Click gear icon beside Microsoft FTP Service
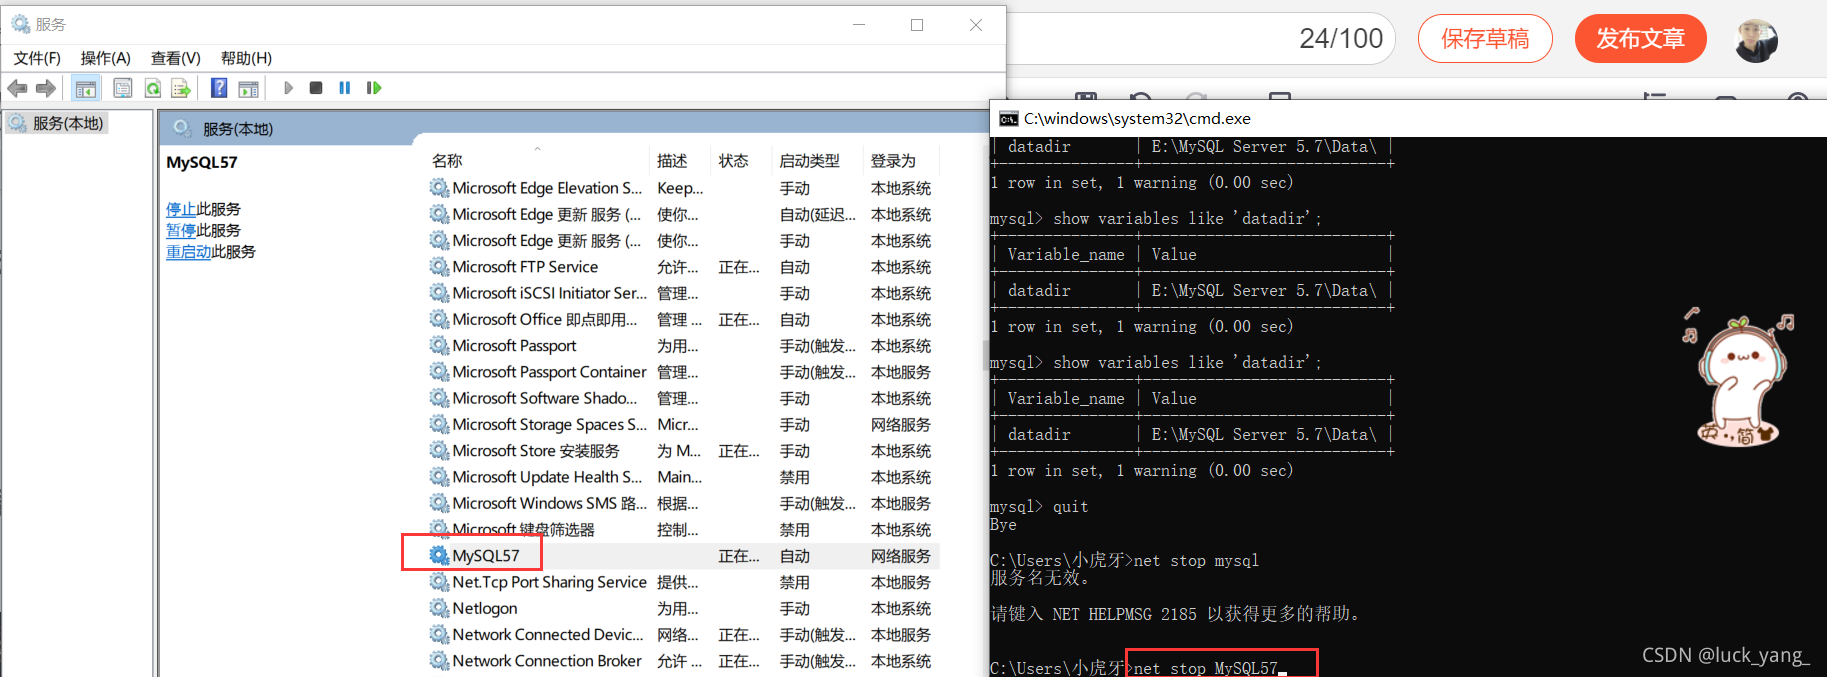Screen dimensions: 1827x677 pos(439,267)
